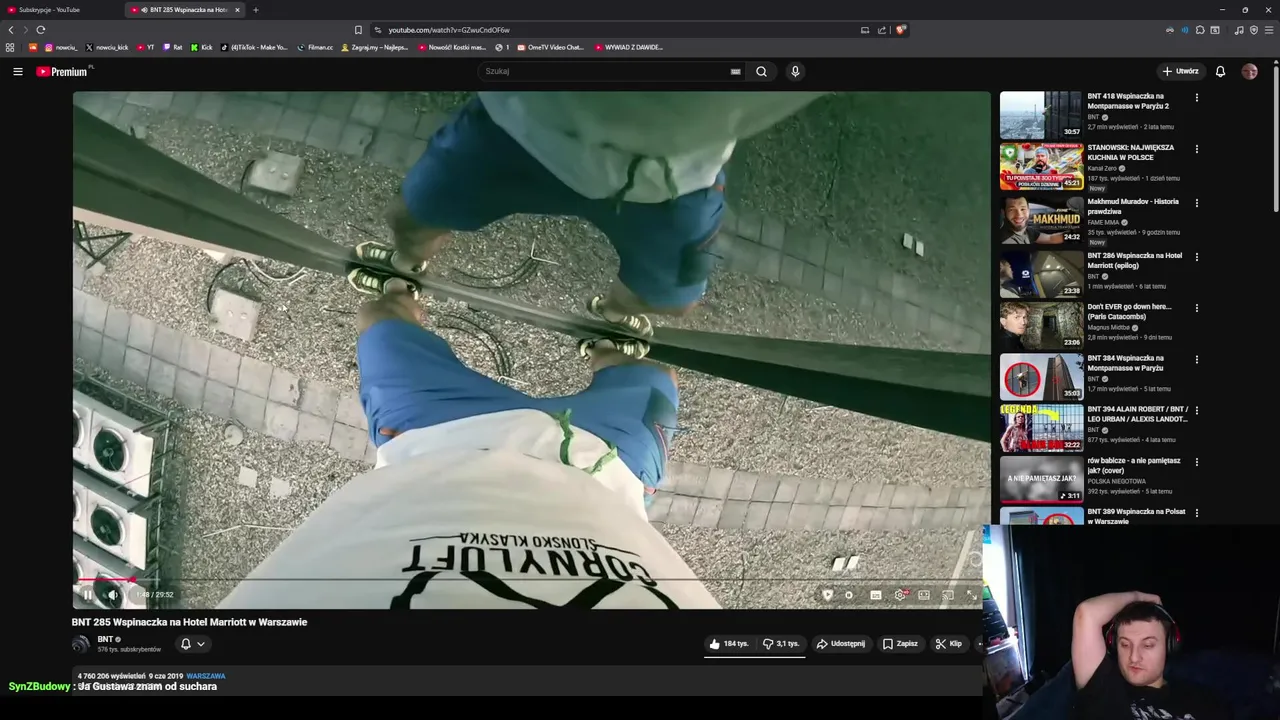Viewport: 1280px width, 720px height.
Task: Seek using the red video progress bar
Action: [531, 579]
